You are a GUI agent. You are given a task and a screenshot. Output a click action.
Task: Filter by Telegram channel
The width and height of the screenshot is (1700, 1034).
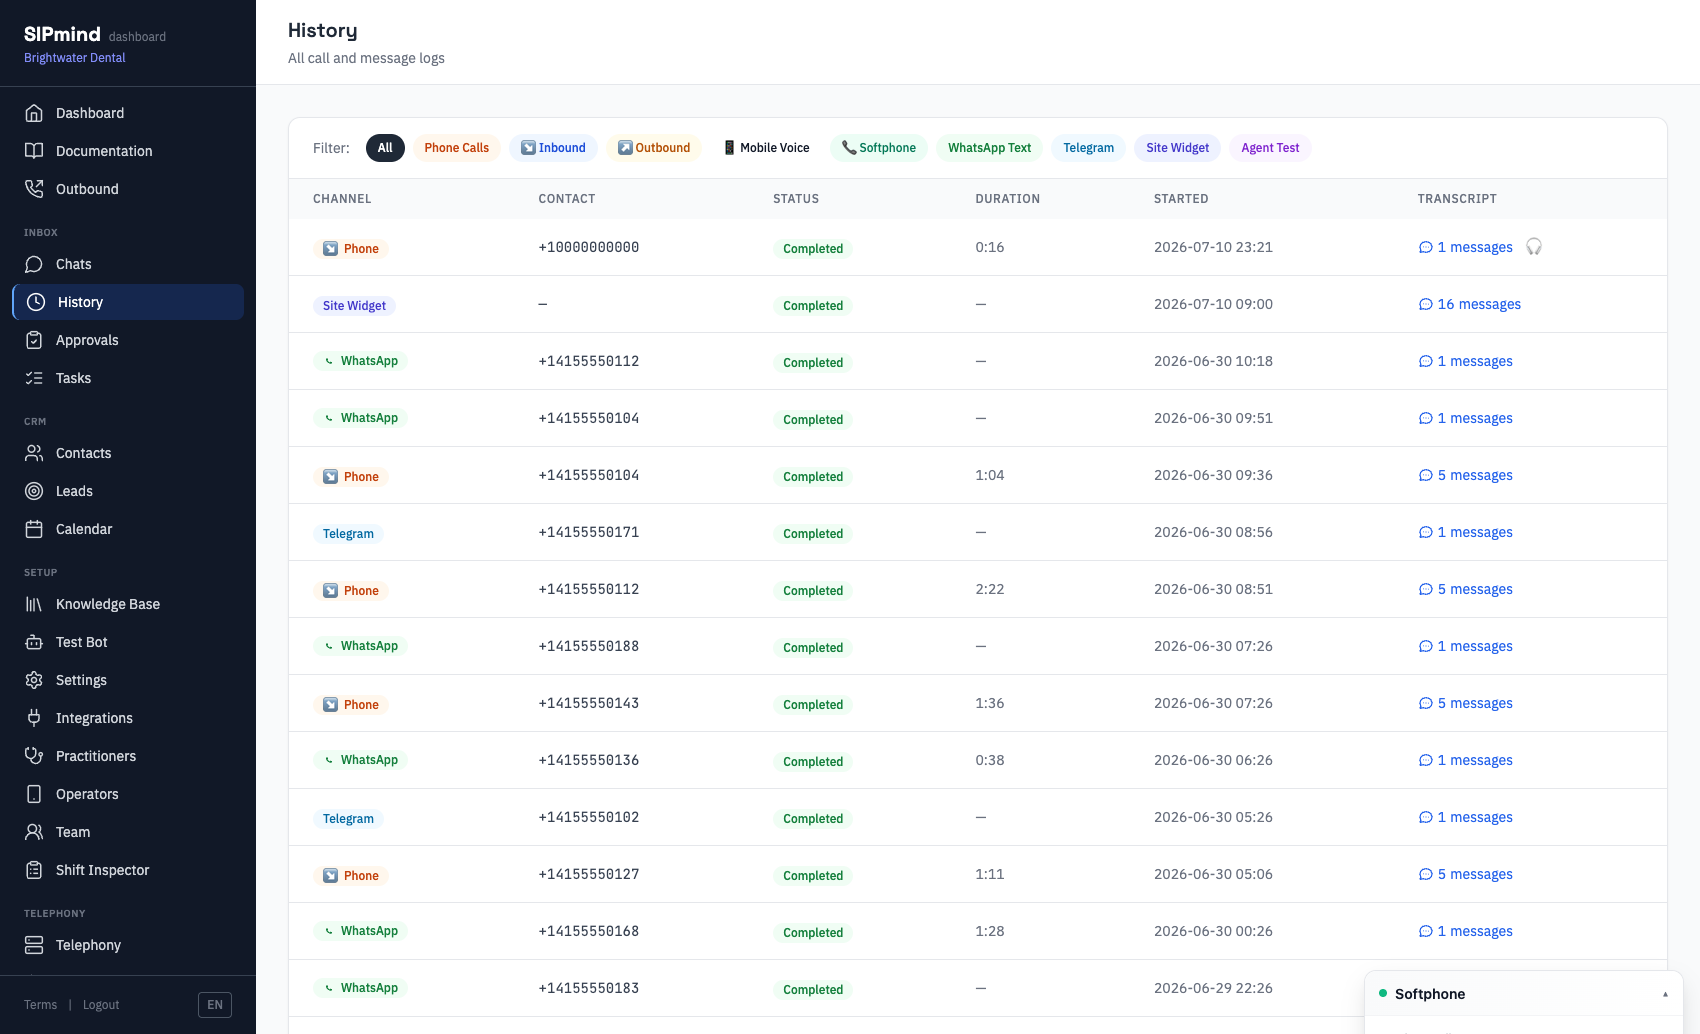click(1088, 148)
